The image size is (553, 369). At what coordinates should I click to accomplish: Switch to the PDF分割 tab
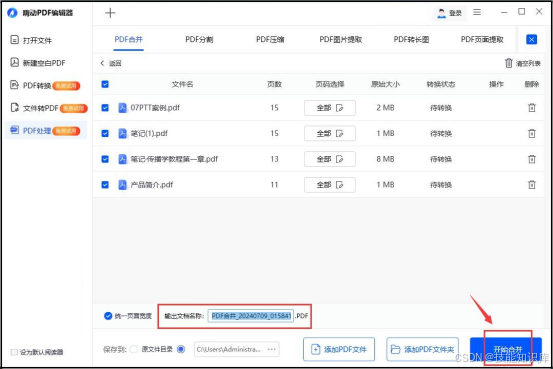coord(199,39)
